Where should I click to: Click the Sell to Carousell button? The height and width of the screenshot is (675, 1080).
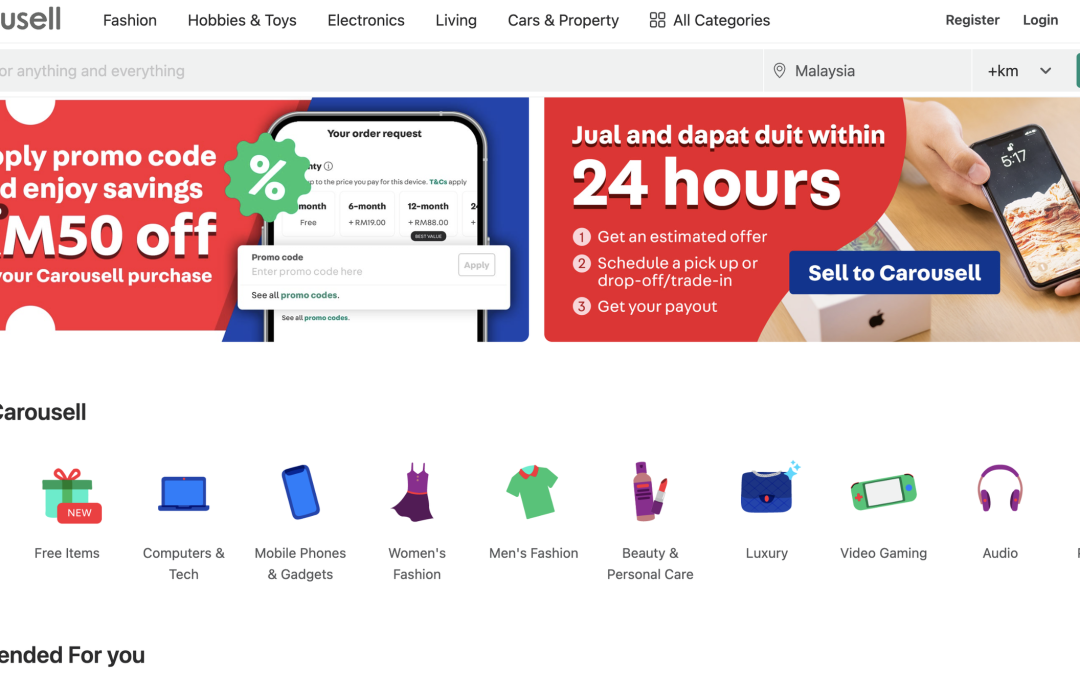pos(894,273)
